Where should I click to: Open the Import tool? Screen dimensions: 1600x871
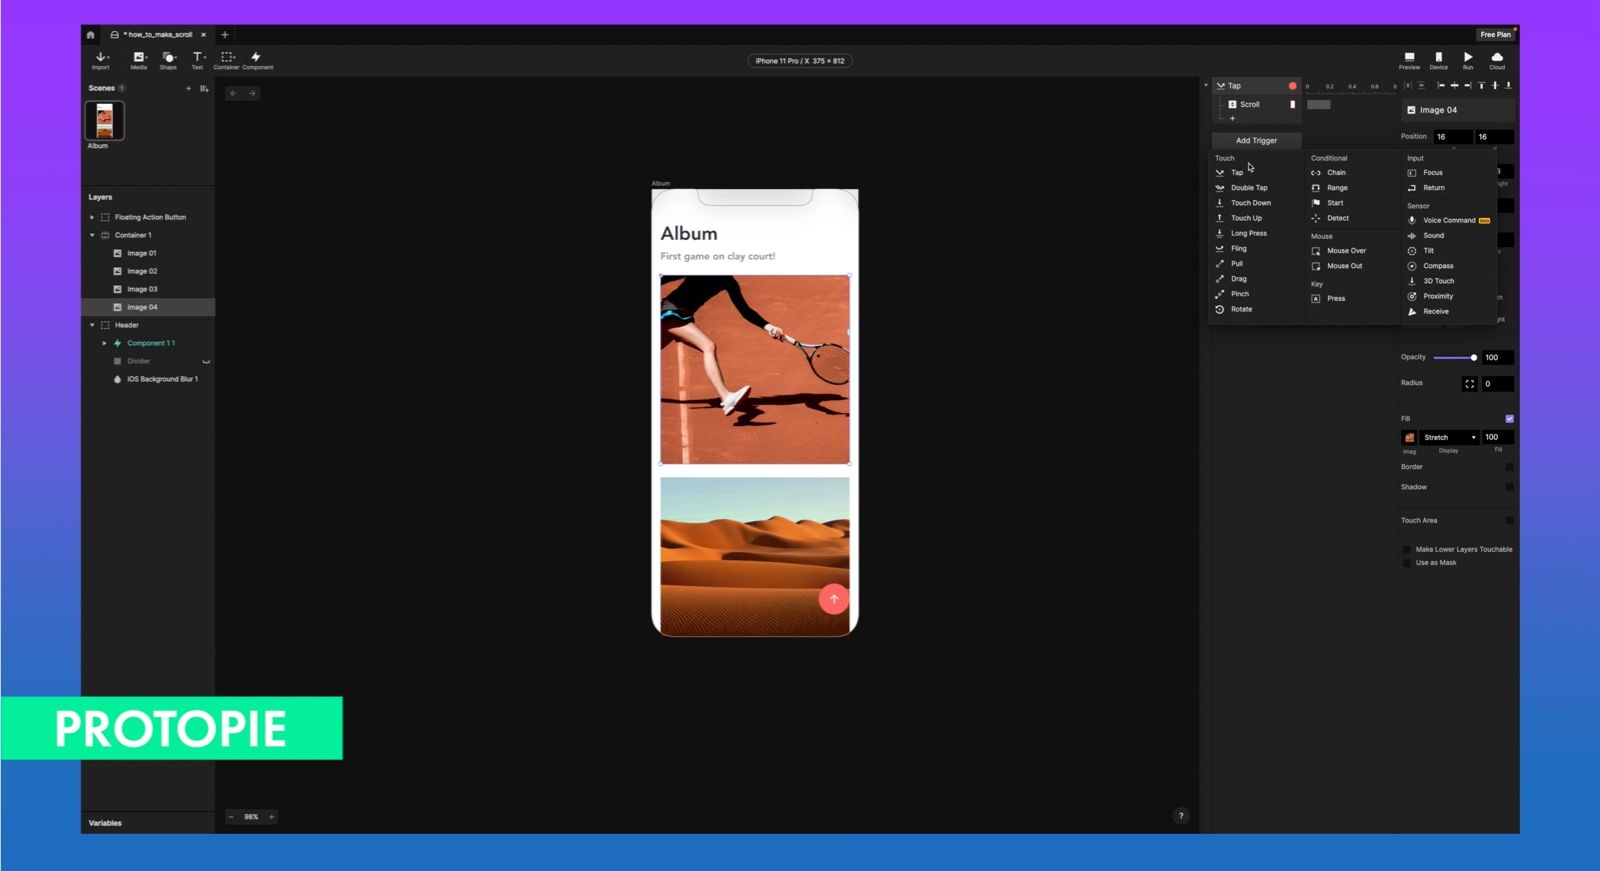101,61
